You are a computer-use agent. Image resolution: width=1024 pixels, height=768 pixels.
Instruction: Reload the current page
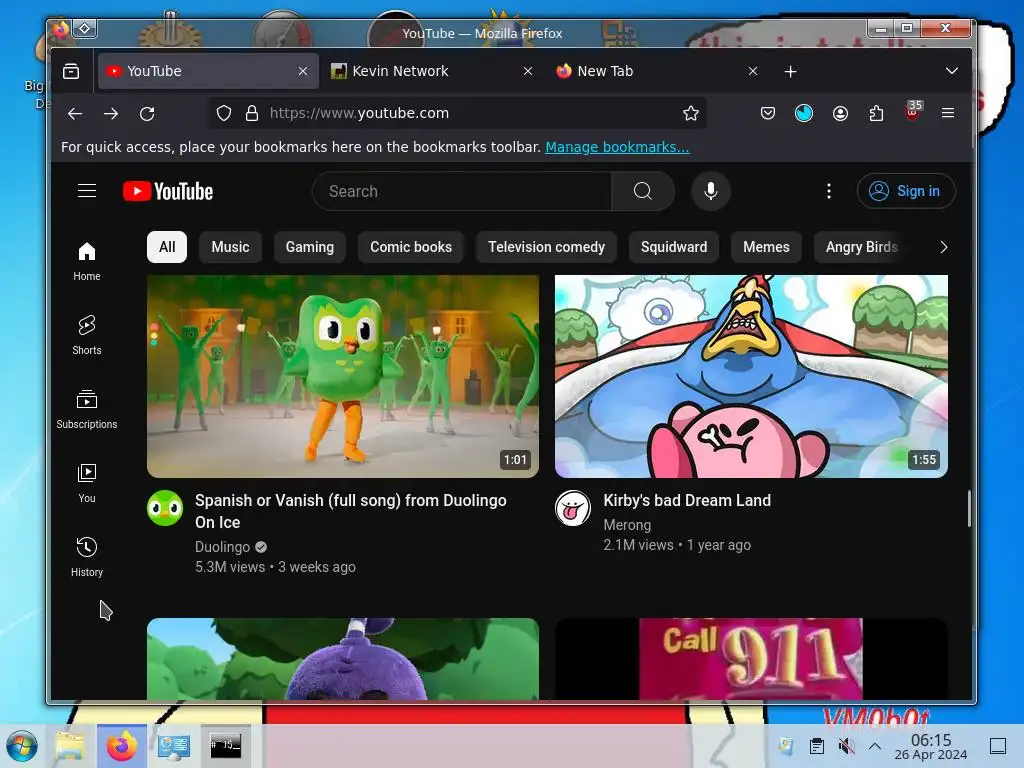(147, 114)
